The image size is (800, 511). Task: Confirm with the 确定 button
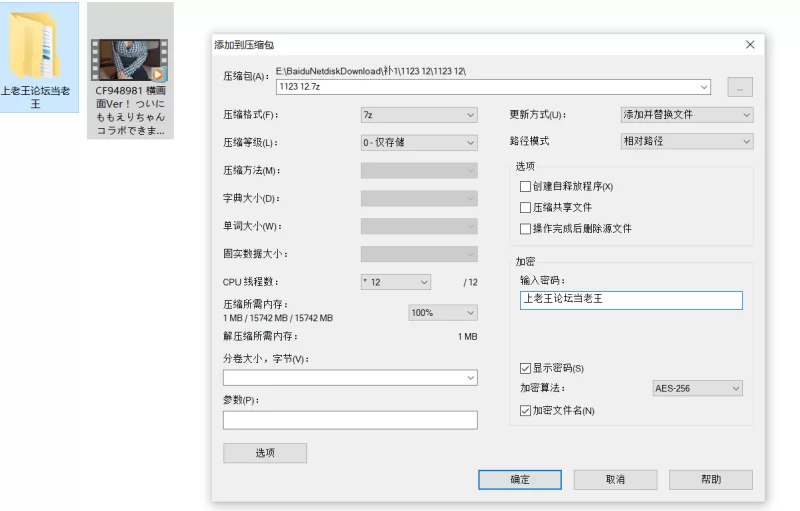(520, 480)
